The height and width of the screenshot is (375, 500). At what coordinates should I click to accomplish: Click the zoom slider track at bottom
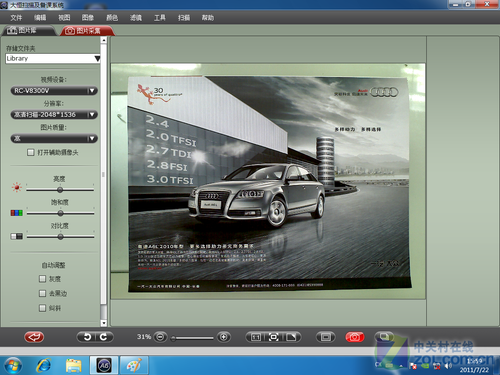tap(193, 338)
